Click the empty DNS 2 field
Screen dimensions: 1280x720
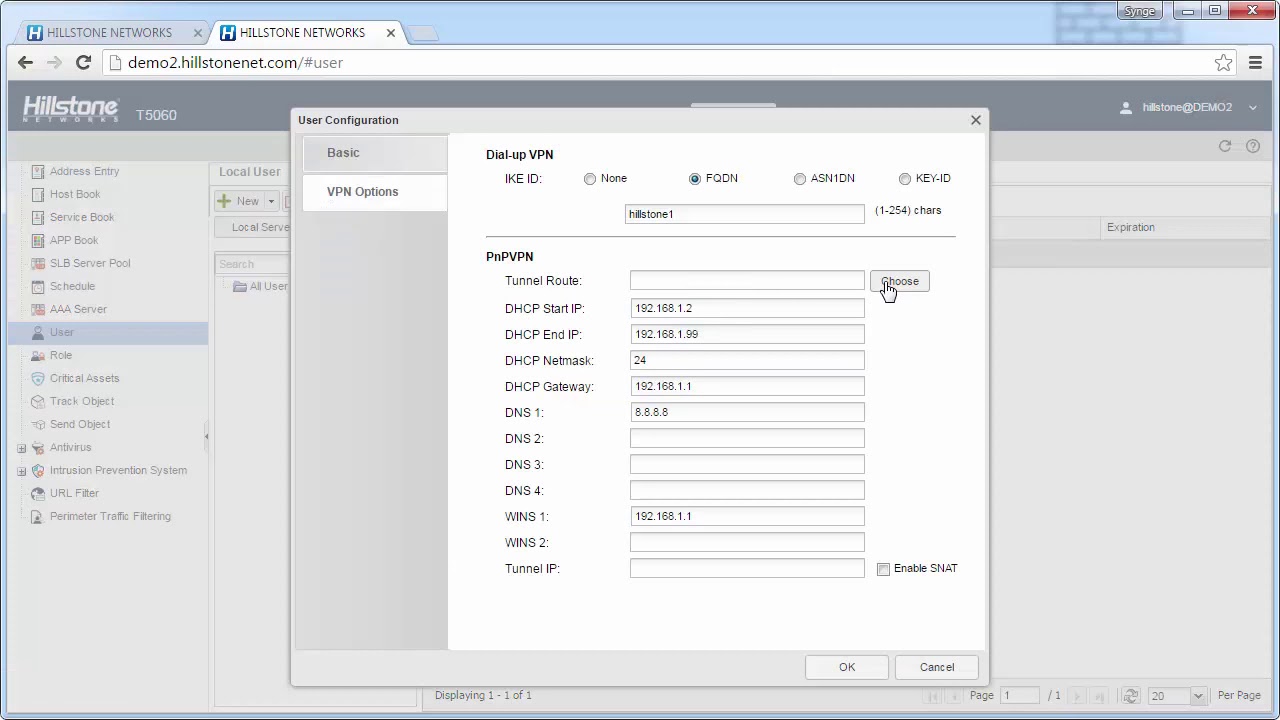[747, 438]
